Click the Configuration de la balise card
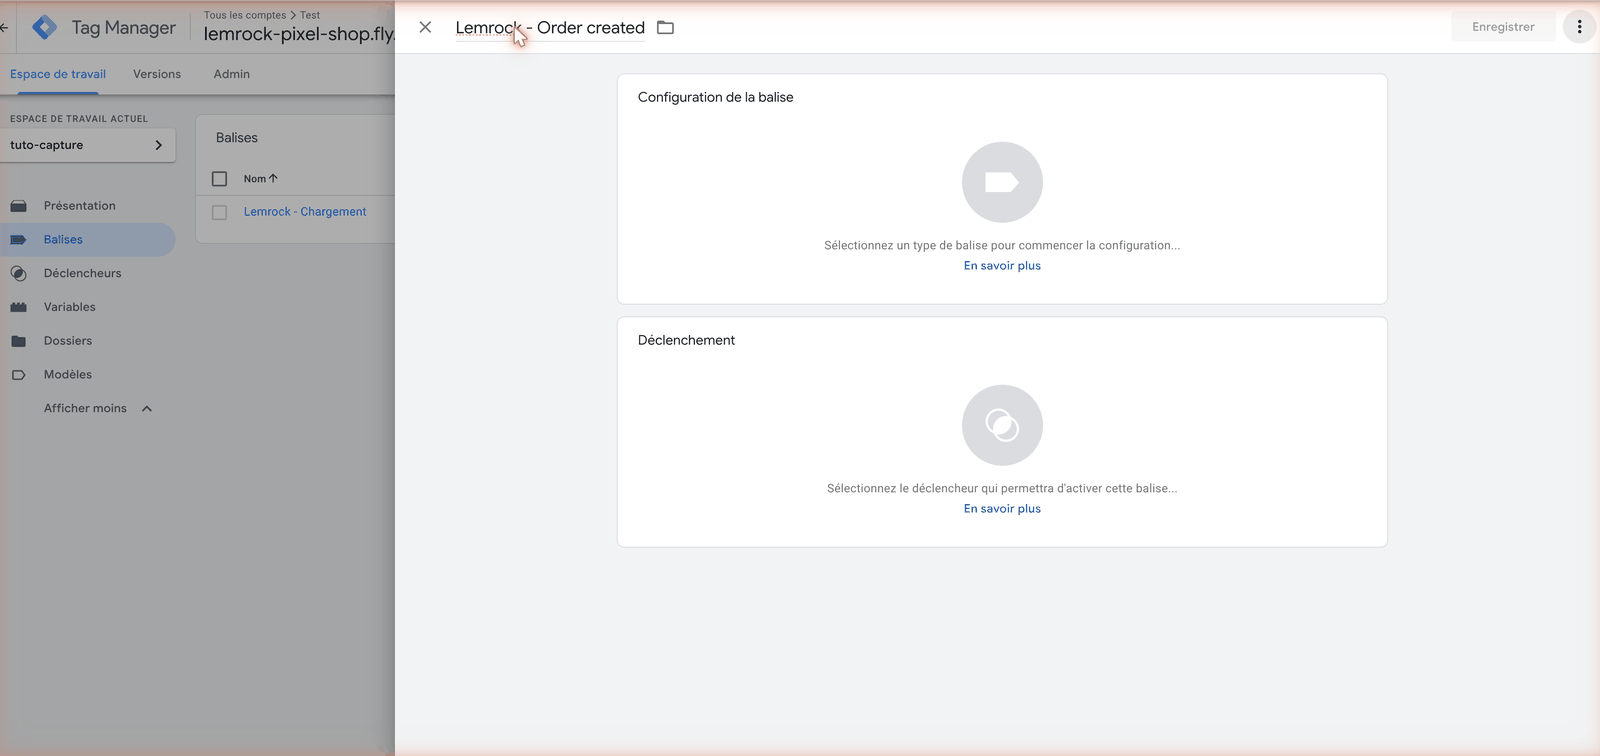1600x756 pixels. pos(1002,189)
